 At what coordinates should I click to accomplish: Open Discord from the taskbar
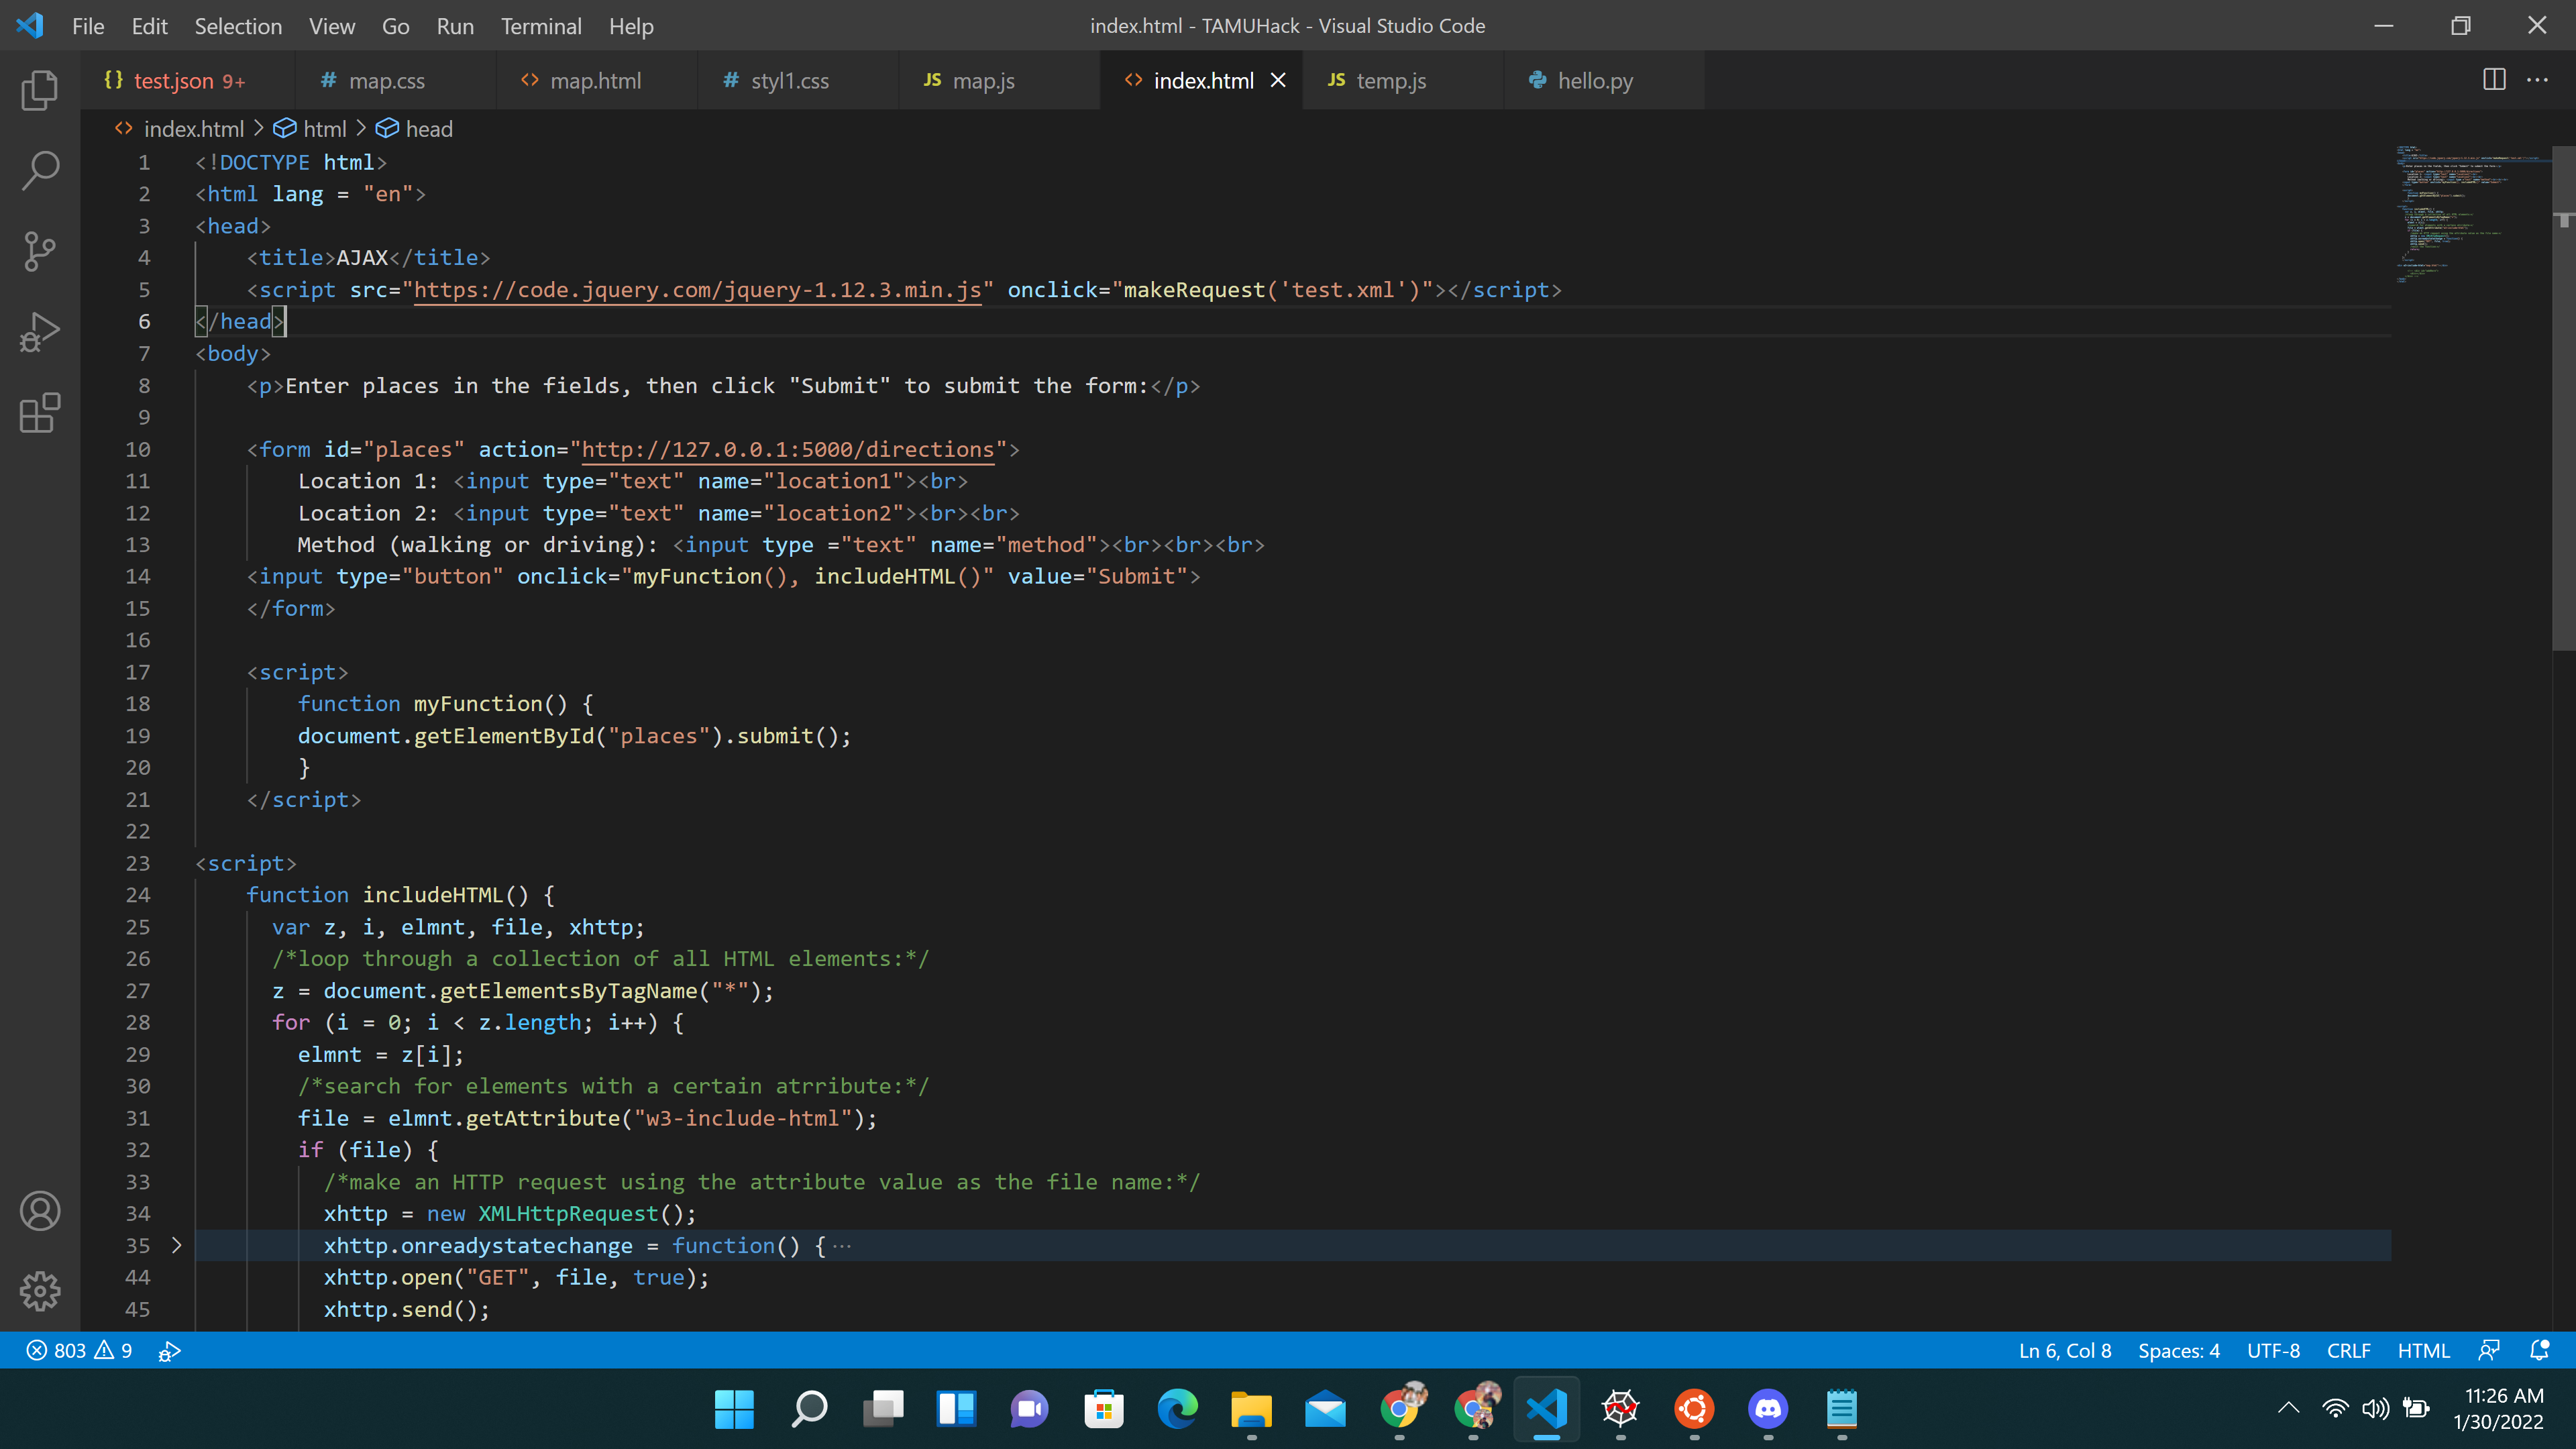coord(1768,1409)
